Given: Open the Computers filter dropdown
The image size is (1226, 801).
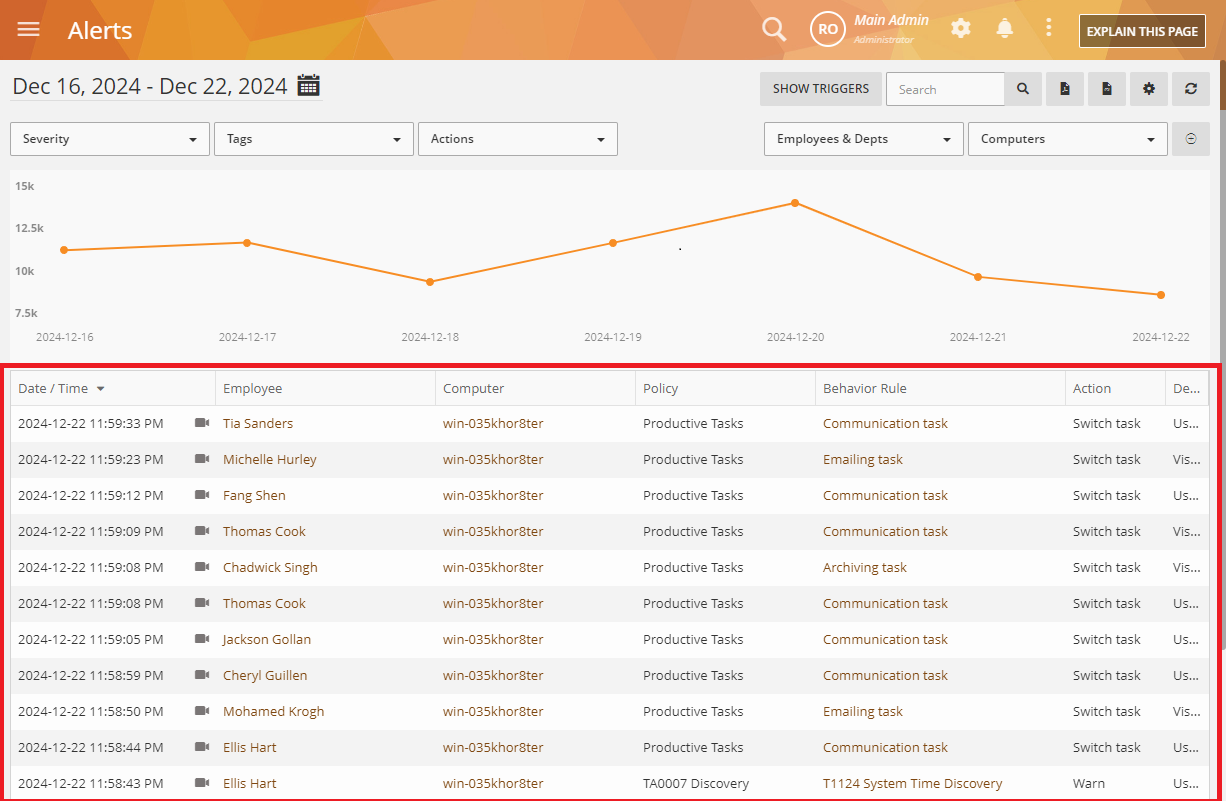Looking at the screenshot, I should tap(1068, 139).
